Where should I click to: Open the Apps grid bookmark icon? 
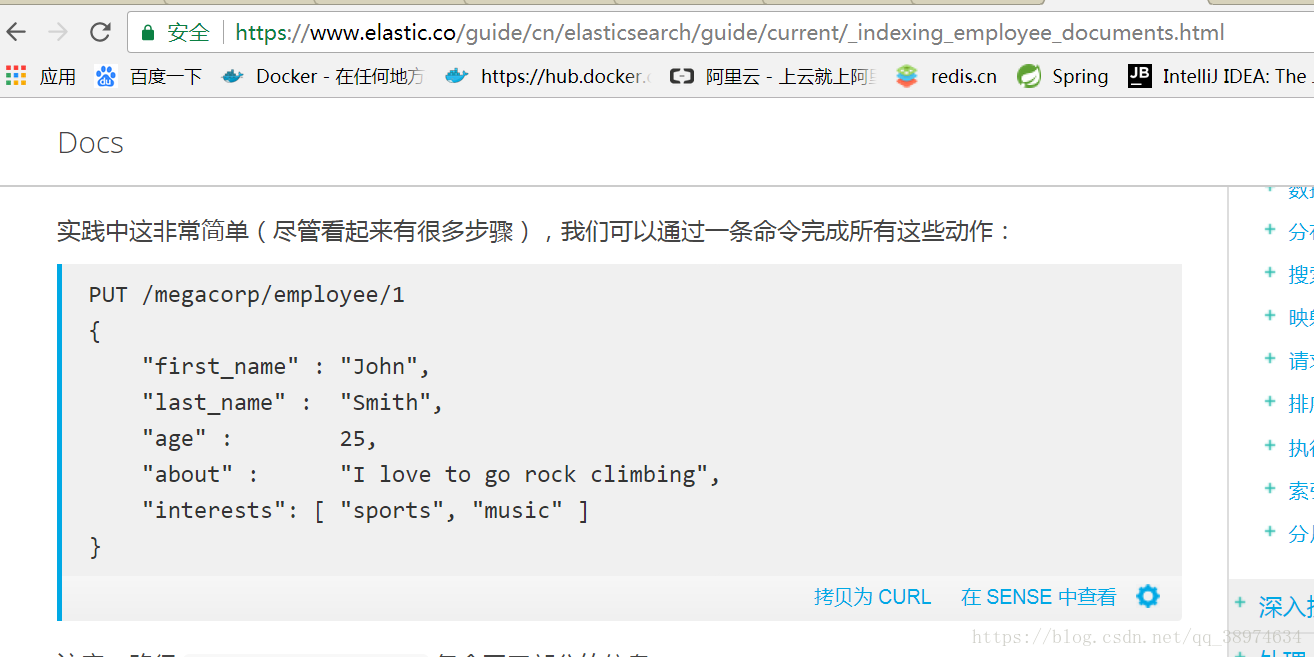point(15,75)
